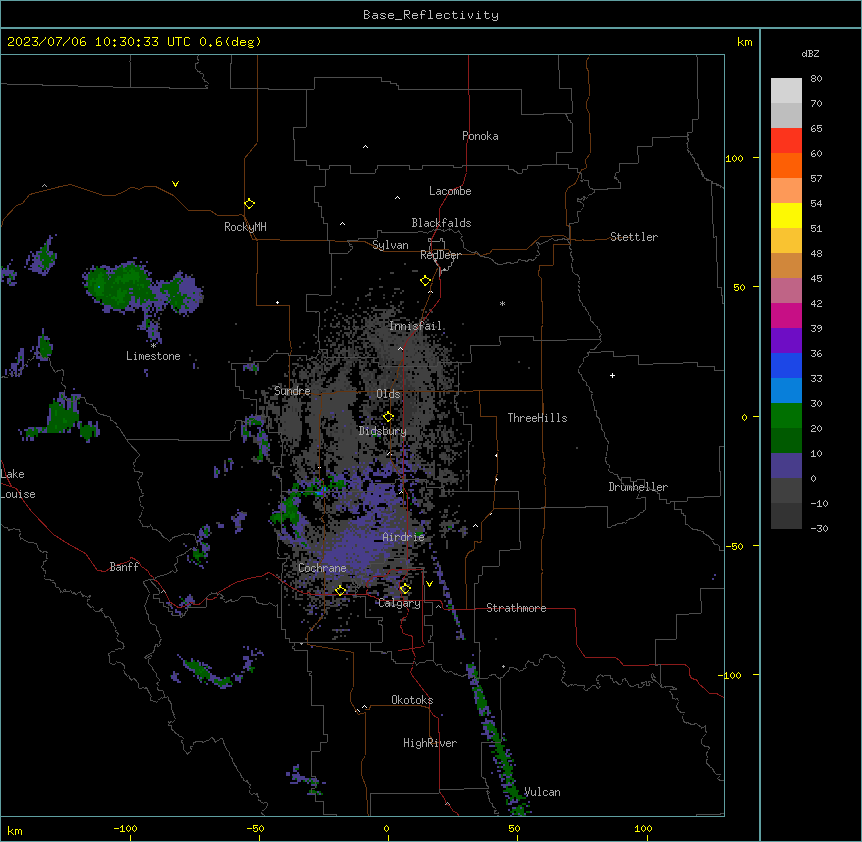Click the Blackfalds city label
Viewport: 862px width, 842px height.
(x=441, y=223)
